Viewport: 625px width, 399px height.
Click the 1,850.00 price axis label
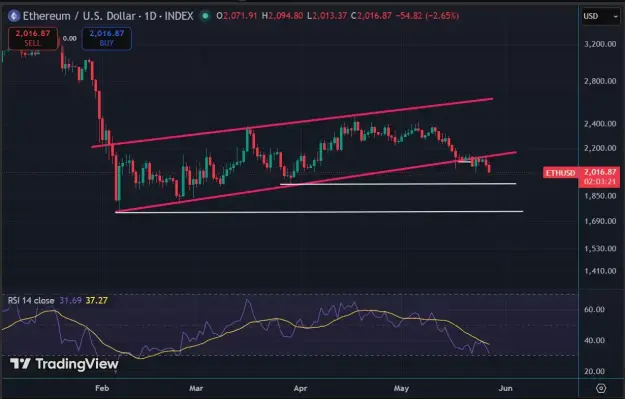[x=600, y=196]
